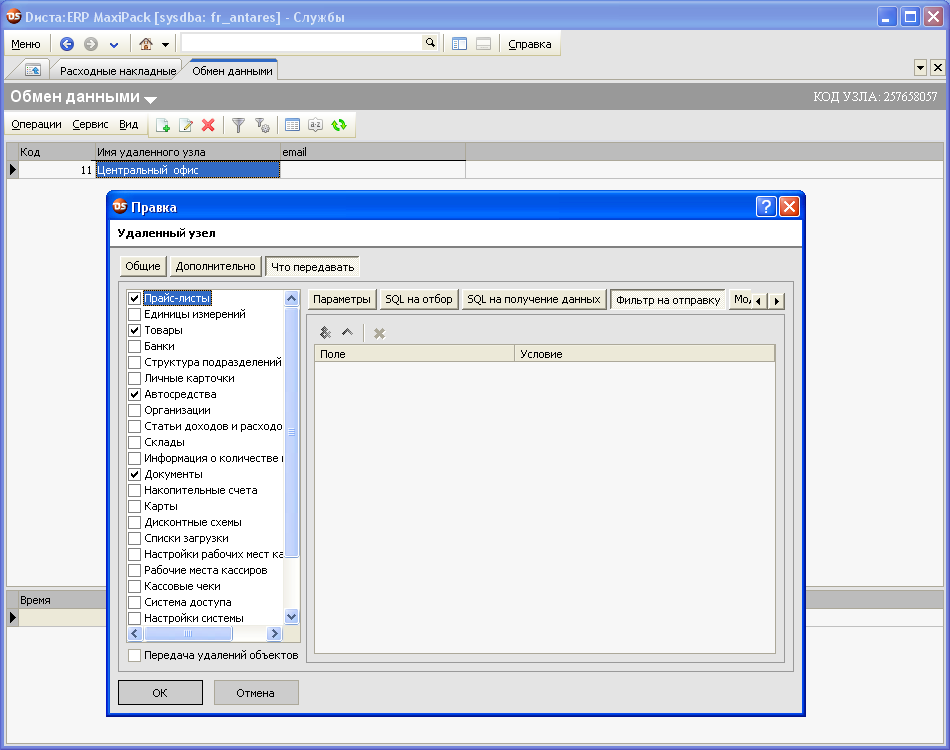Click the green add new record icon
This screenshot has height=750, width=950.
tap(163, 125)
